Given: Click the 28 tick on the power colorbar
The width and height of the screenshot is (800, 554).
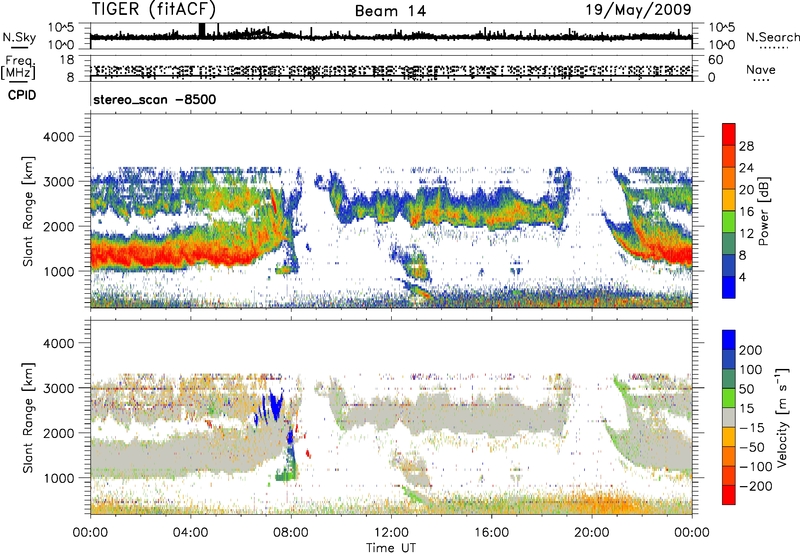Looking at the screenshot, I should click(746, 146).
